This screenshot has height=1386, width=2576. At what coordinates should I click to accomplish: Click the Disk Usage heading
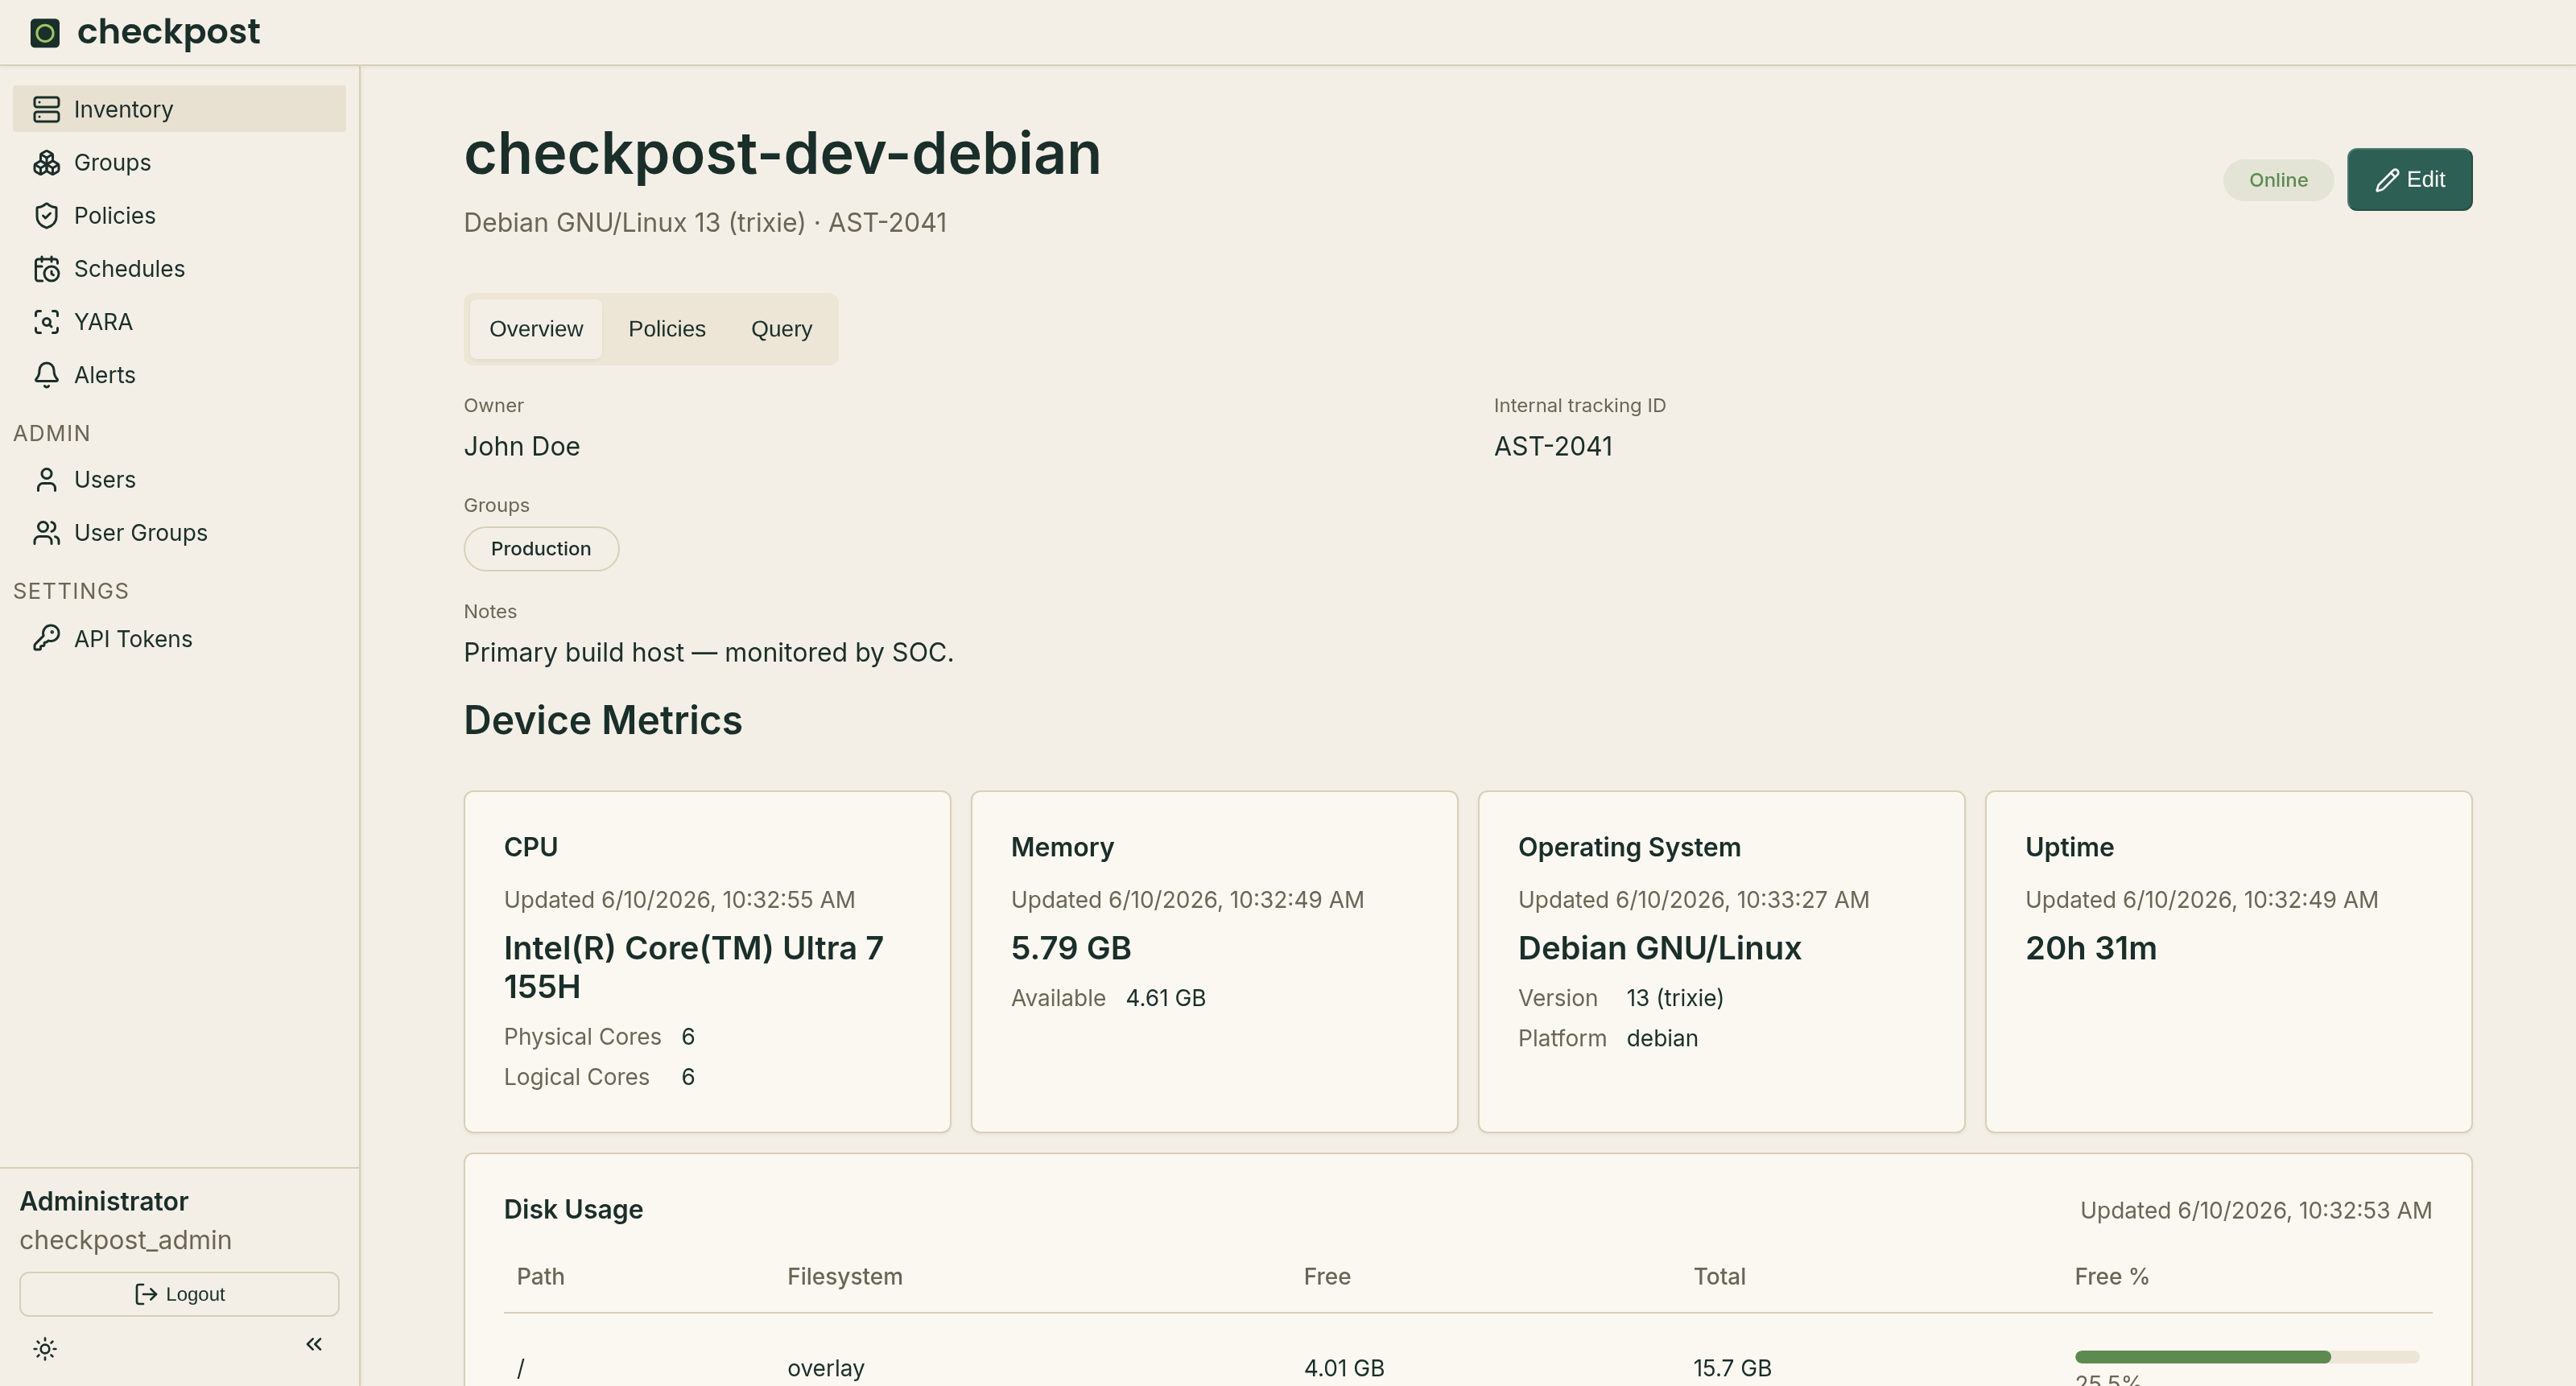573,1209
